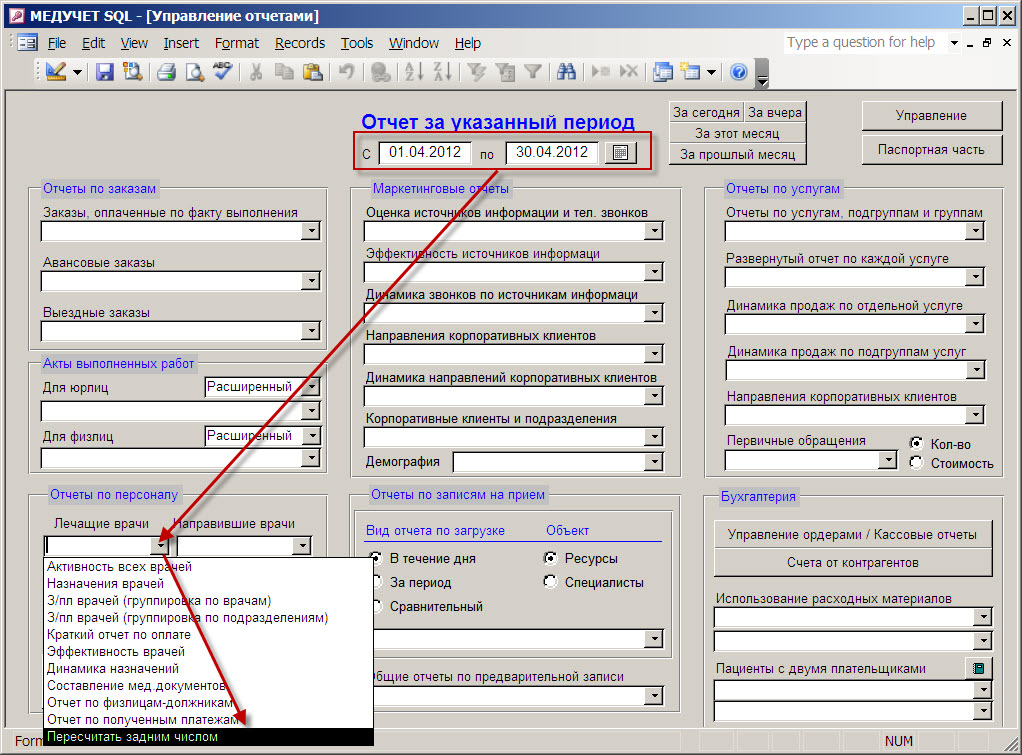The image size is (1022, 755).
Task: Open Print Preview from the toolbar
Action: point(194,72)
